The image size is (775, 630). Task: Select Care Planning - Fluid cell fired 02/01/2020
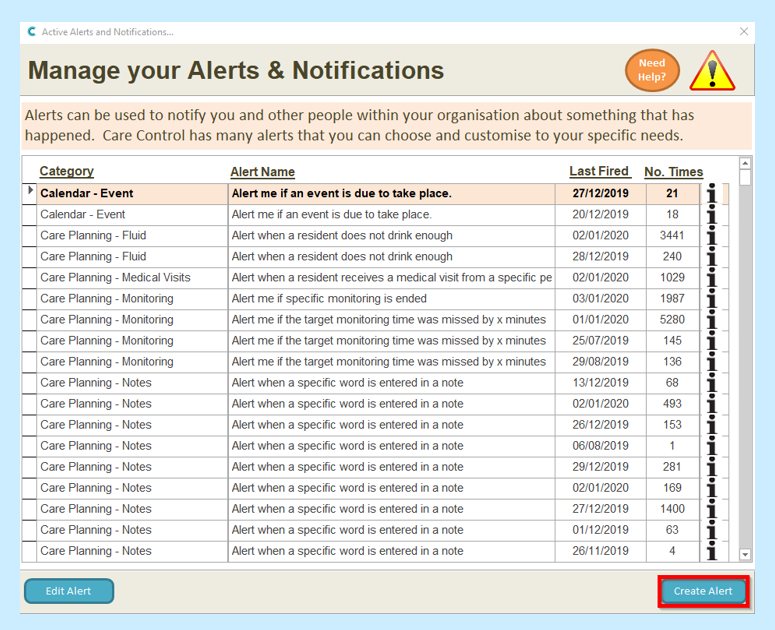pyautogui.click(x=132, y=236)
